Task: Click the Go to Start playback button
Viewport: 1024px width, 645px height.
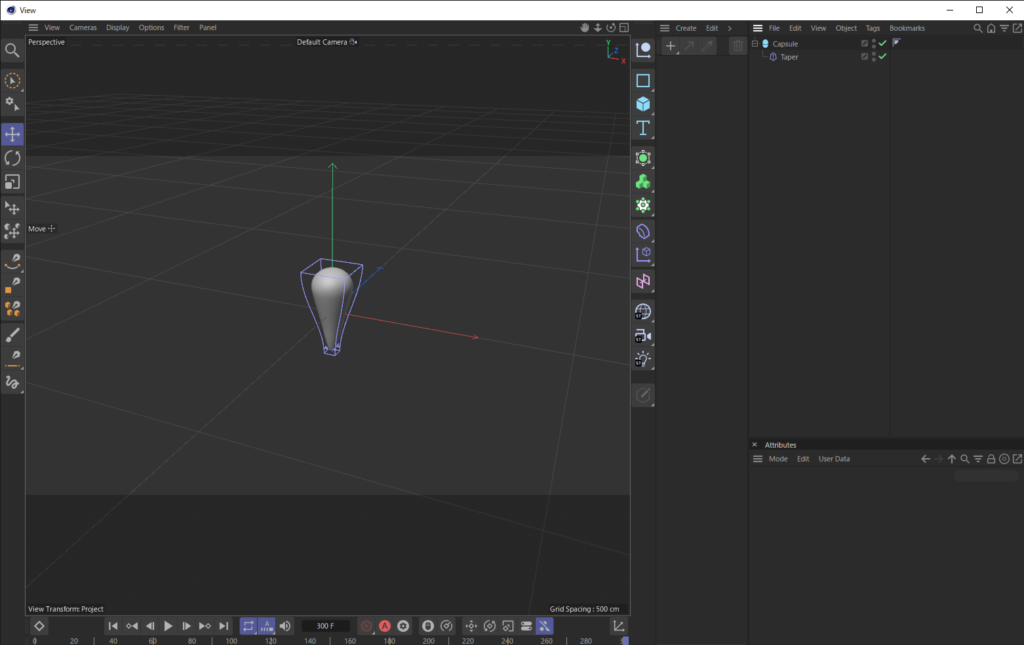Action: 113,626
